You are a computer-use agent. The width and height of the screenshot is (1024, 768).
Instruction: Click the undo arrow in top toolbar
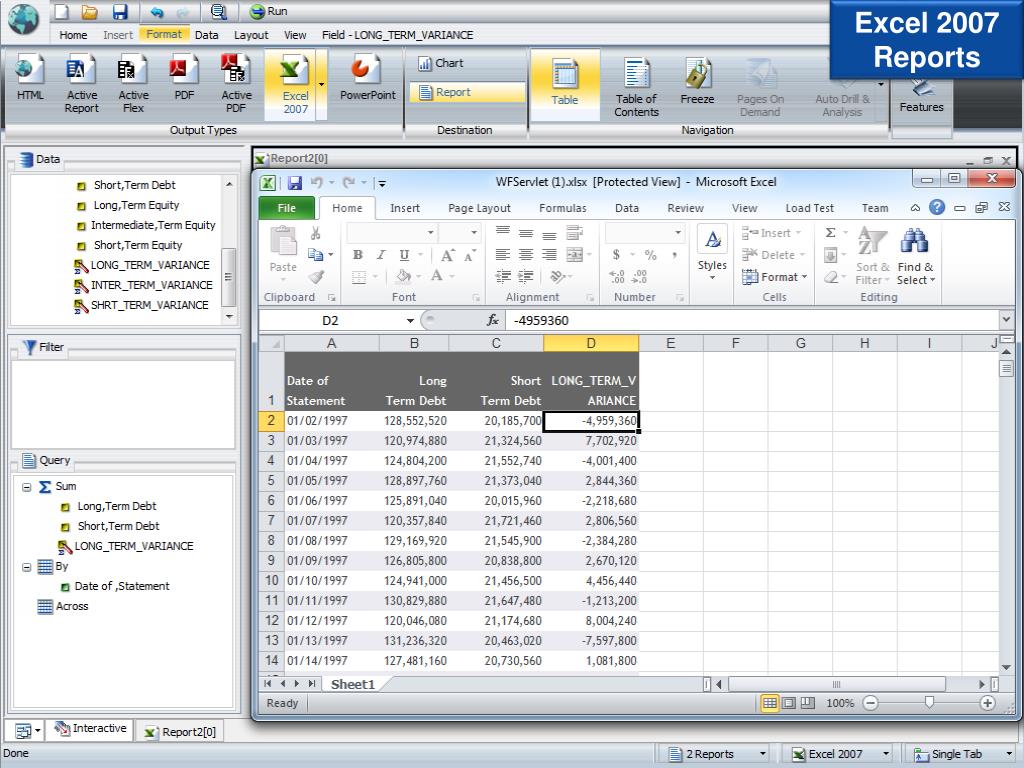click(x=157, y=11)
